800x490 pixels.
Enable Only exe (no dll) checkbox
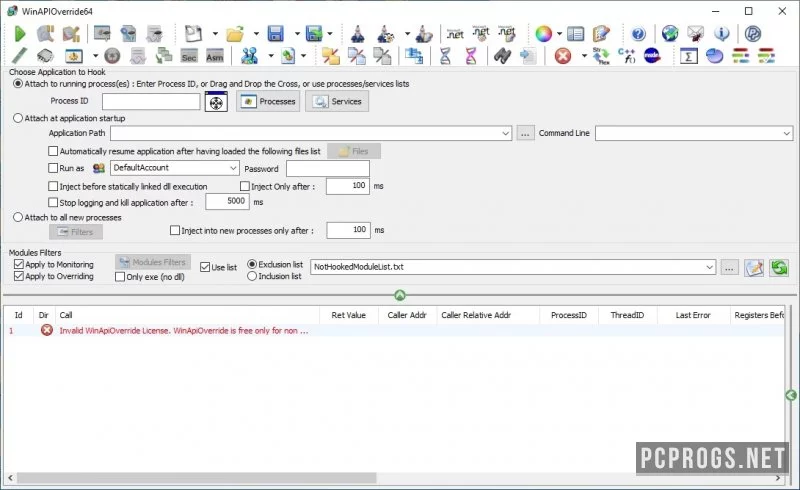[x=120, y=277]
